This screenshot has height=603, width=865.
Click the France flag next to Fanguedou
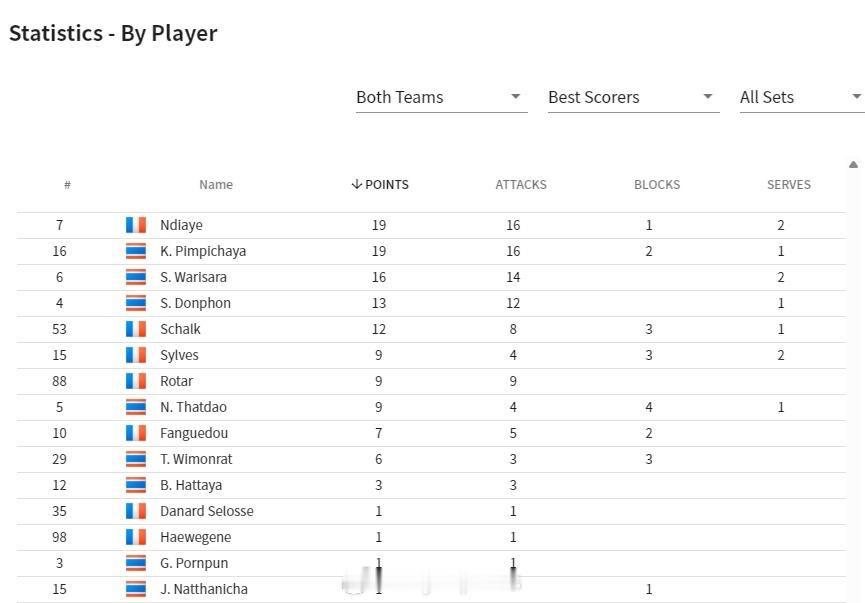click(136, 433)
